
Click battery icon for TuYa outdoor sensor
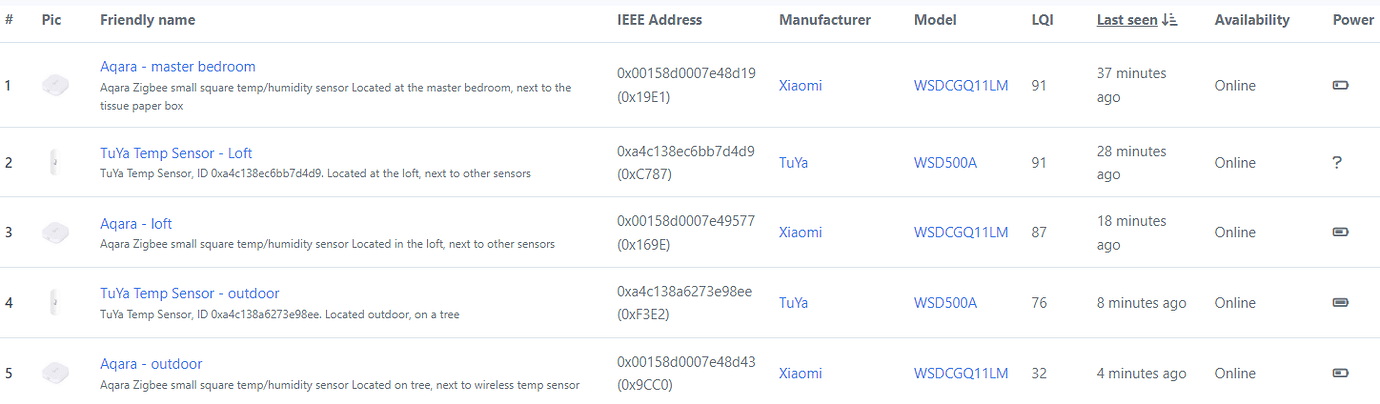click(x=1340, y=303)
